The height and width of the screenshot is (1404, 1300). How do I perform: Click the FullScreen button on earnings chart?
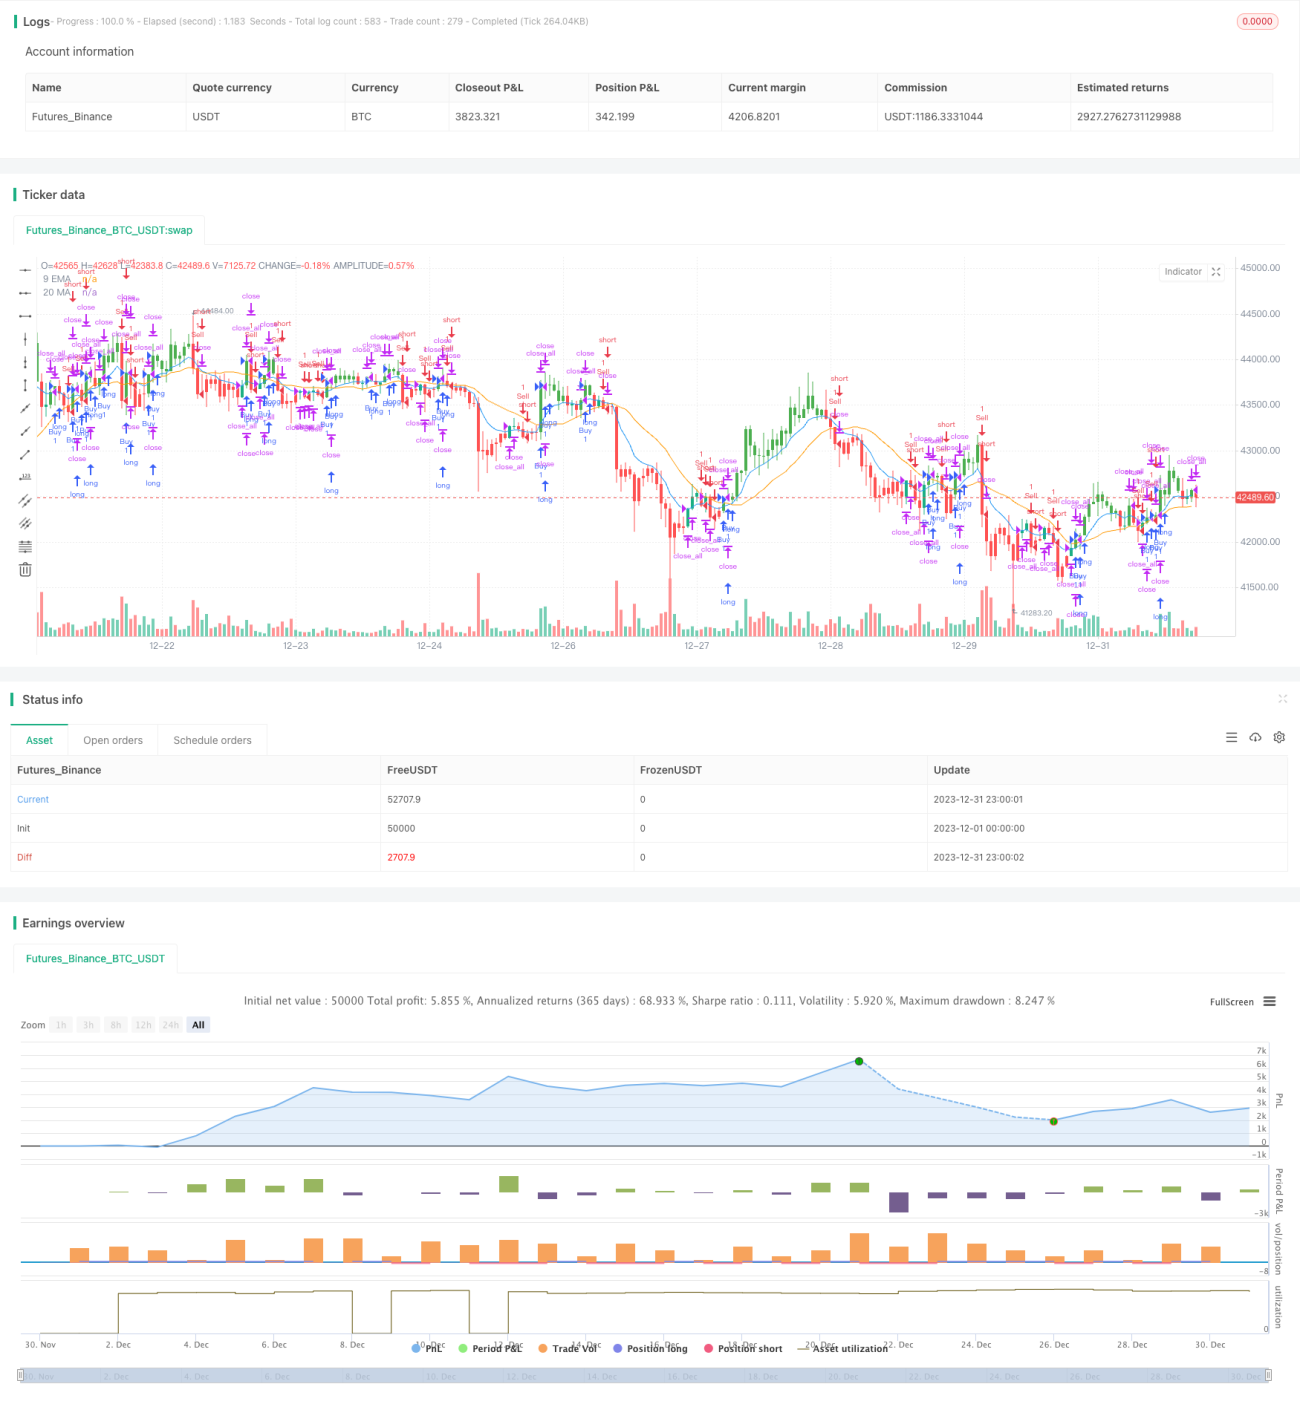coord(1231,1002)
